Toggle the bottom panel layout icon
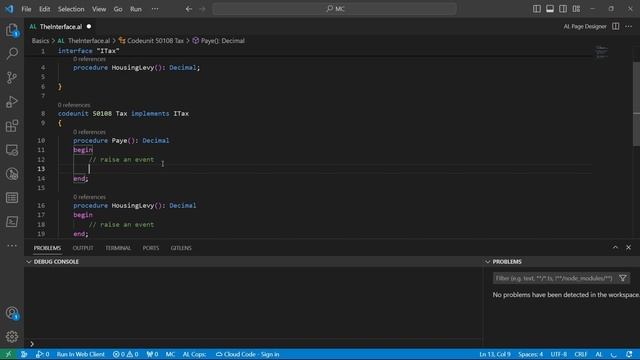 point(550,9)
